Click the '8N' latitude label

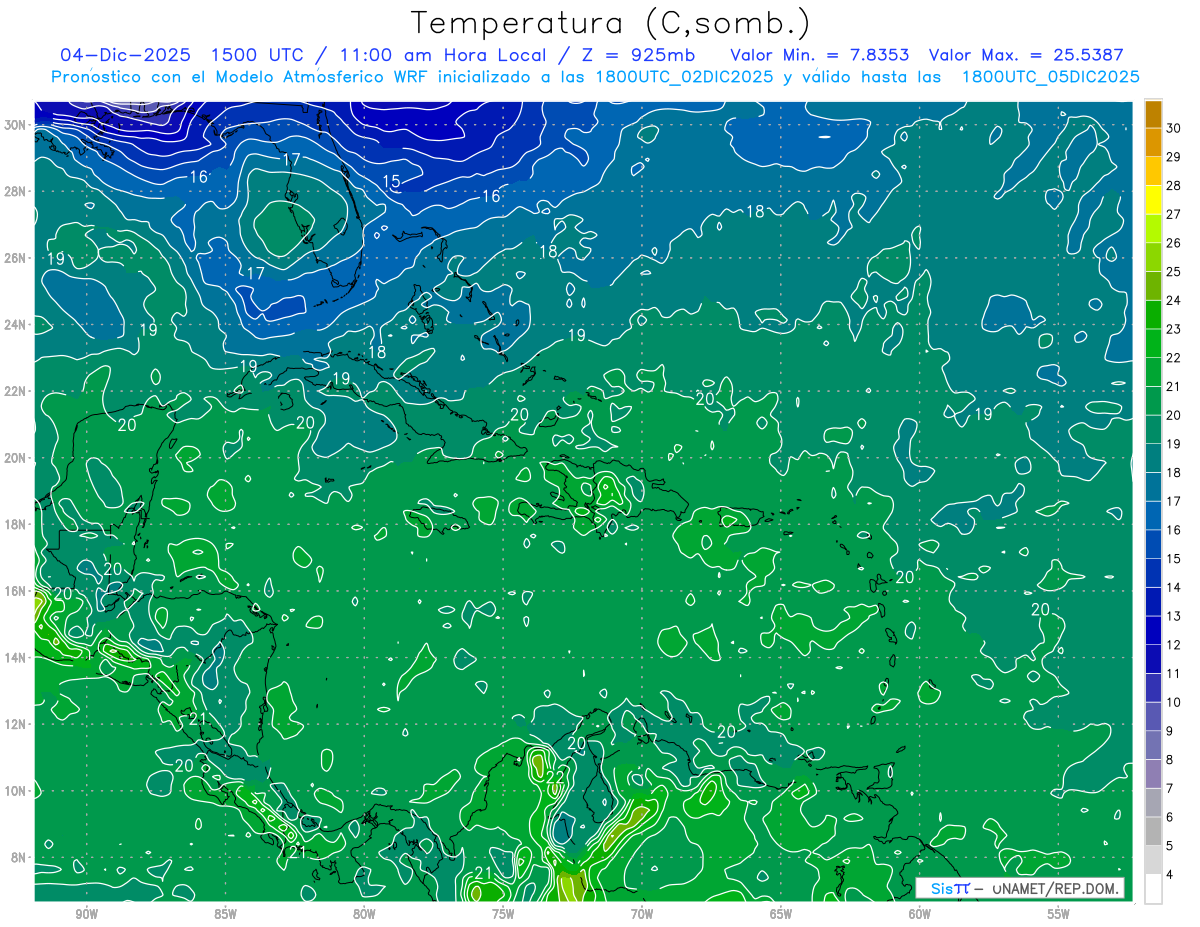19,857
